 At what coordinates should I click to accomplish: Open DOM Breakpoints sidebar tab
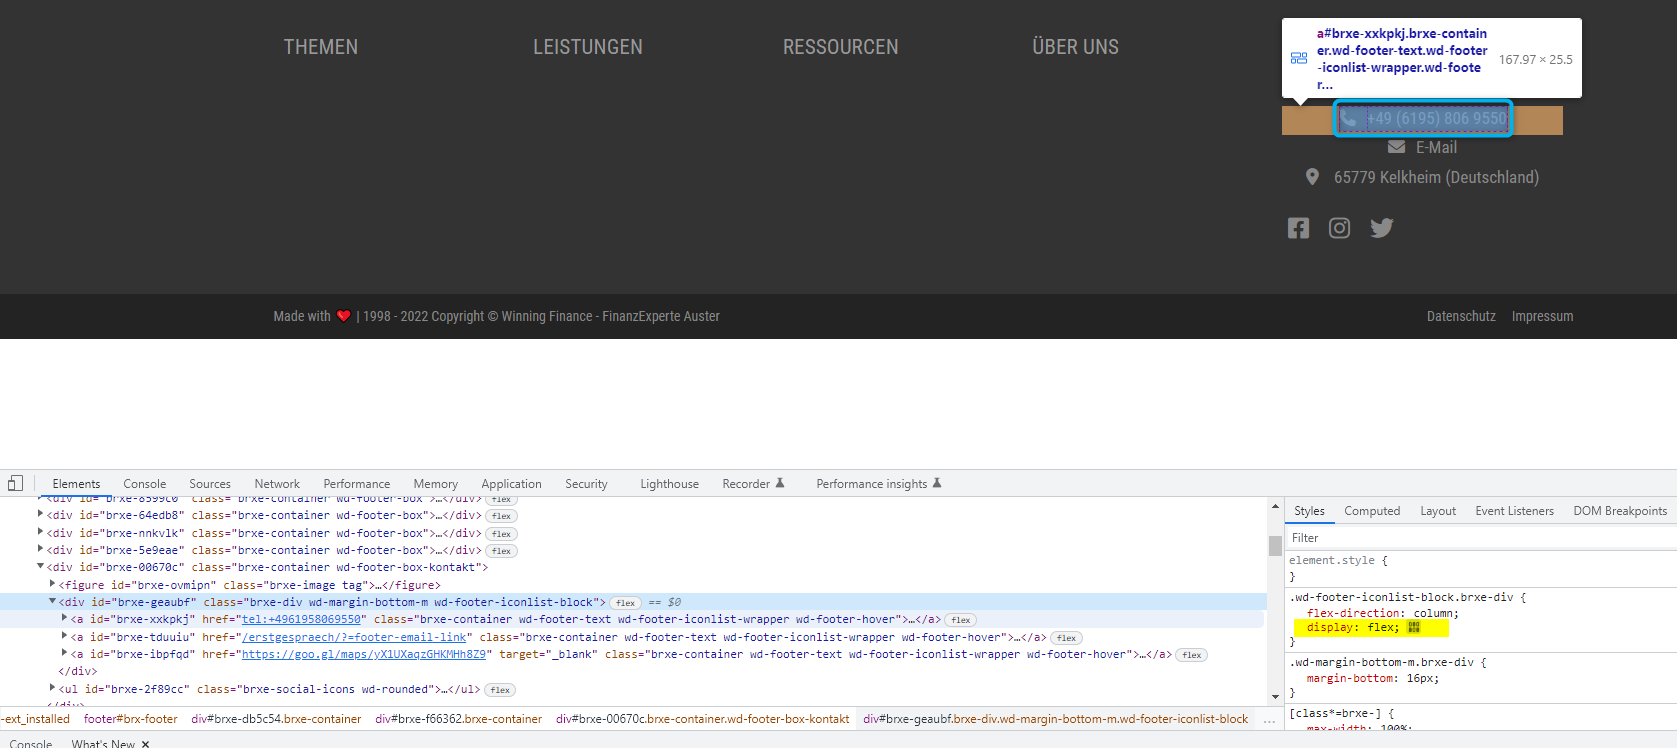(x=1620, y=511)
